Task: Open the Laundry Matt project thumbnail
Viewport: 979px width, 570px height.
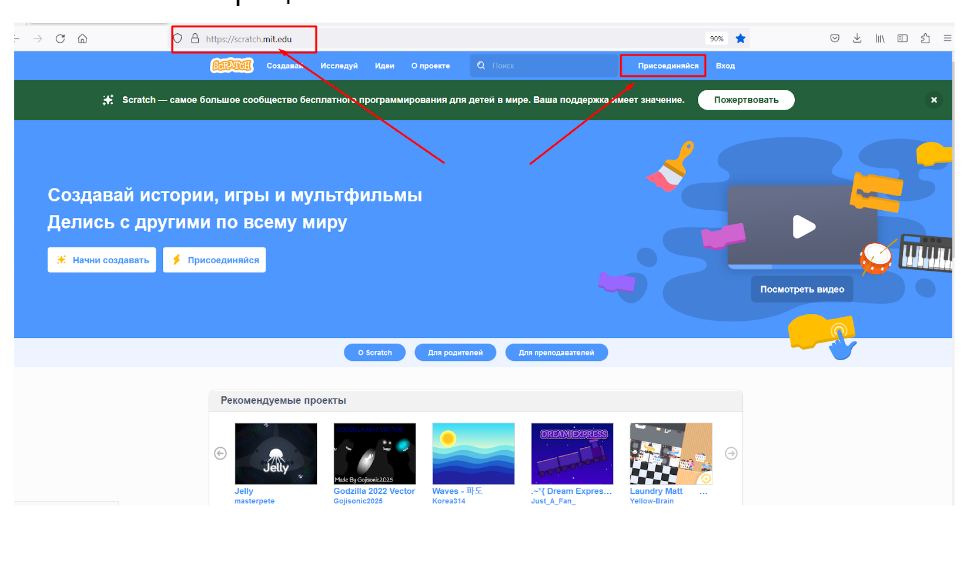Action: point(671,454)
